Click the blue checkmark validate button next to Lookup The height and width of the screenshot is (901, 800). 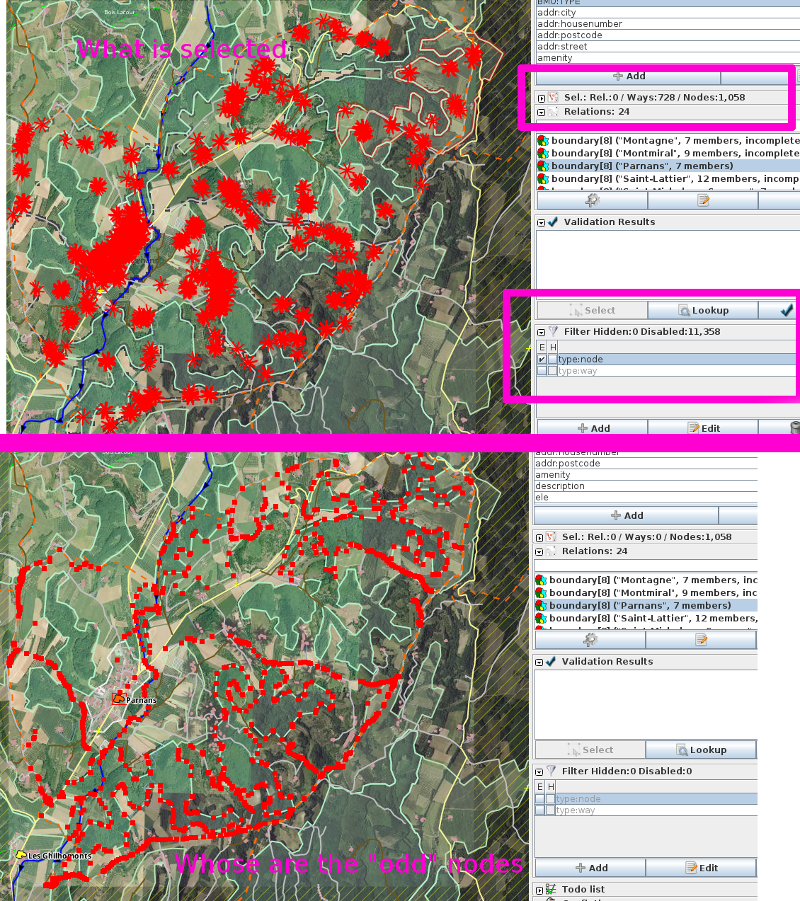(786, 310)
